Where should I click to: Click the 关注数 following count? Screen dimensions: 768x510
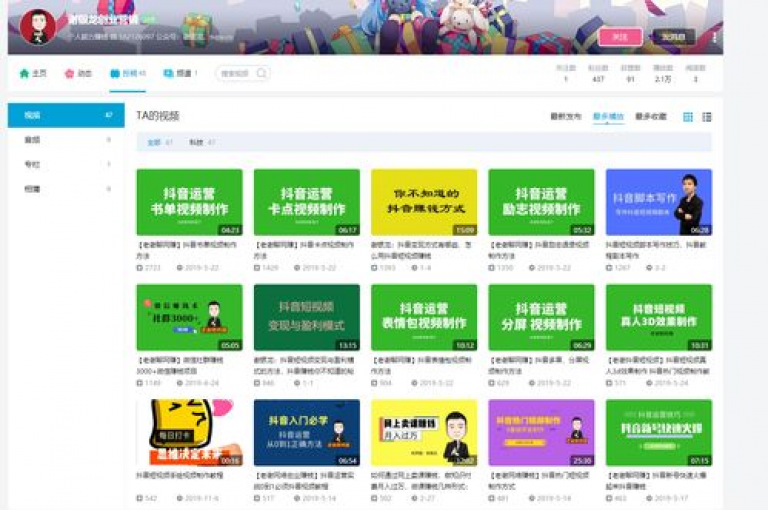click(x=566, y=73)
